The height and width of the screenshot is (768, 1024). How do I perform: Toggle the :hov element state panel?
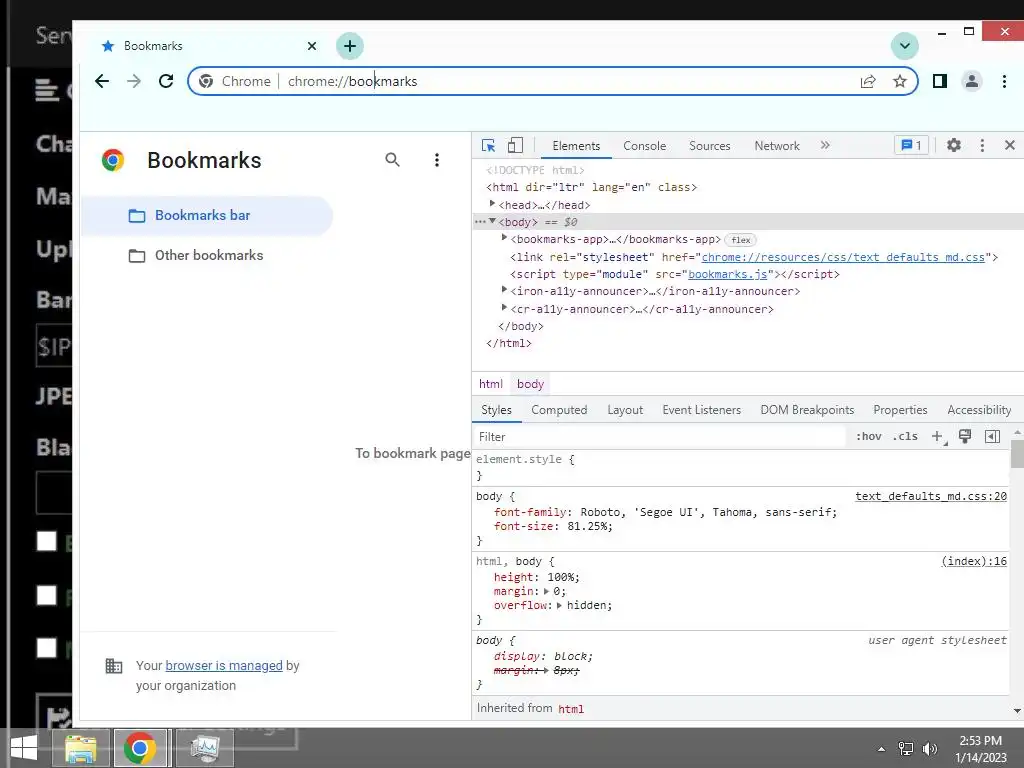(x=869, y=436)
